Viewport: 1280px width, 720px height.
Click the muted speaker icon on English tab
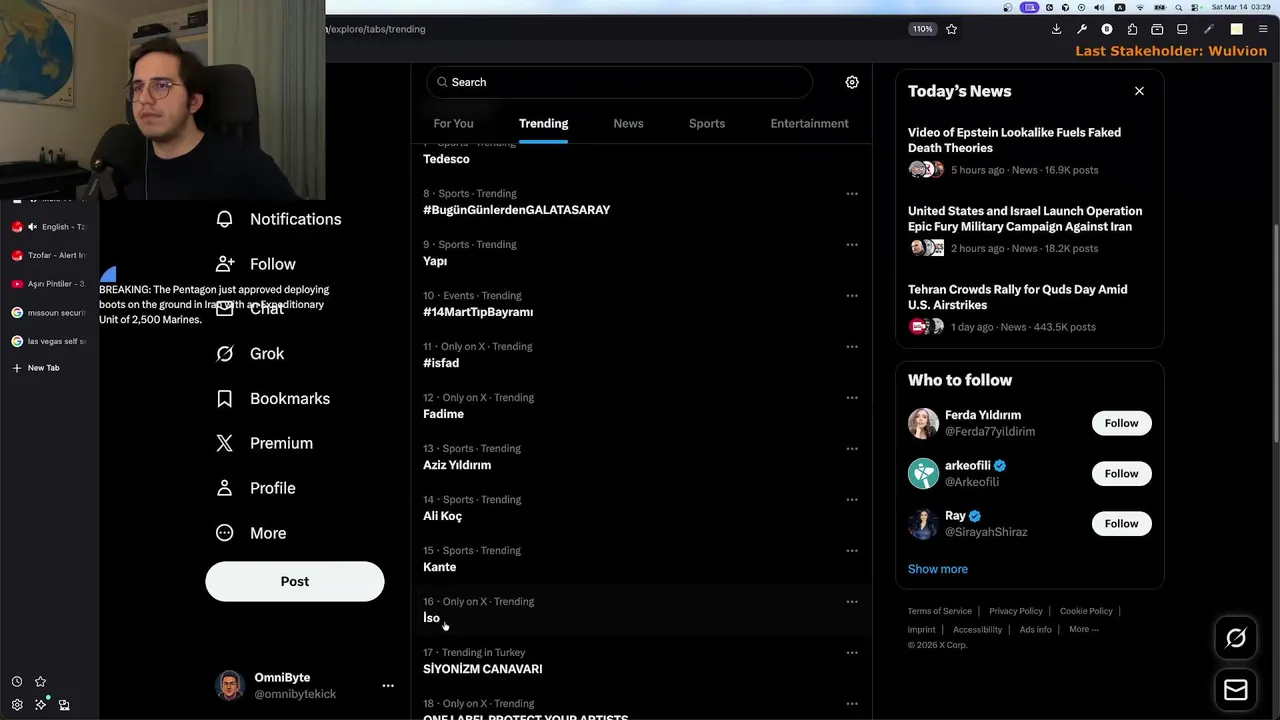[x=32, y=227]
